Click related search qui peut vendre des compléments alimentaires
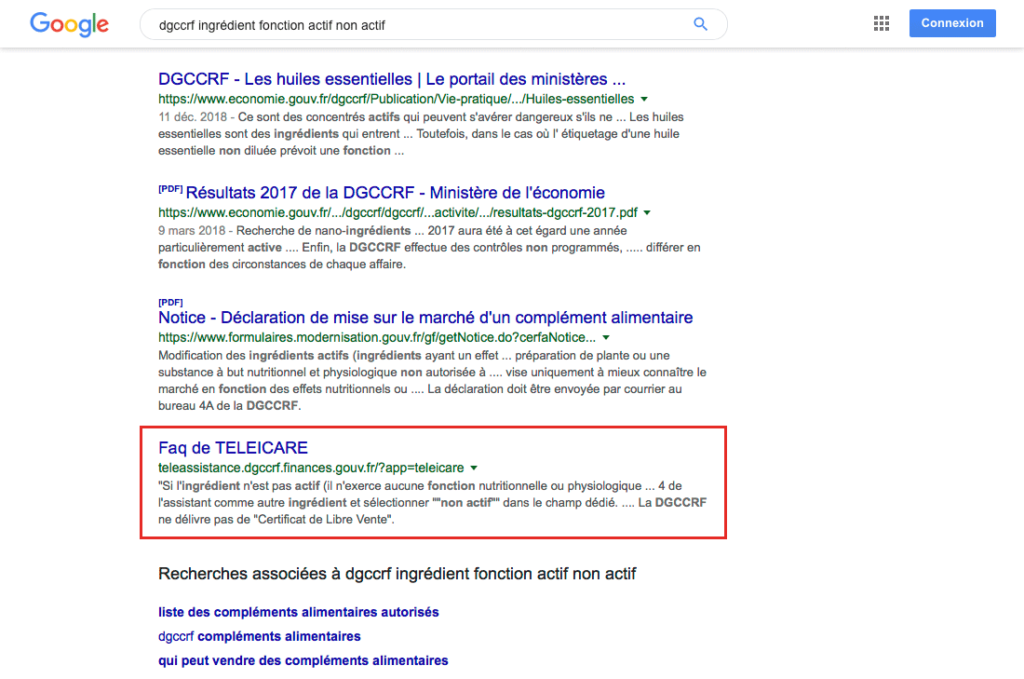This screenshot has width=1024, height=679. (x=303, y=661)
